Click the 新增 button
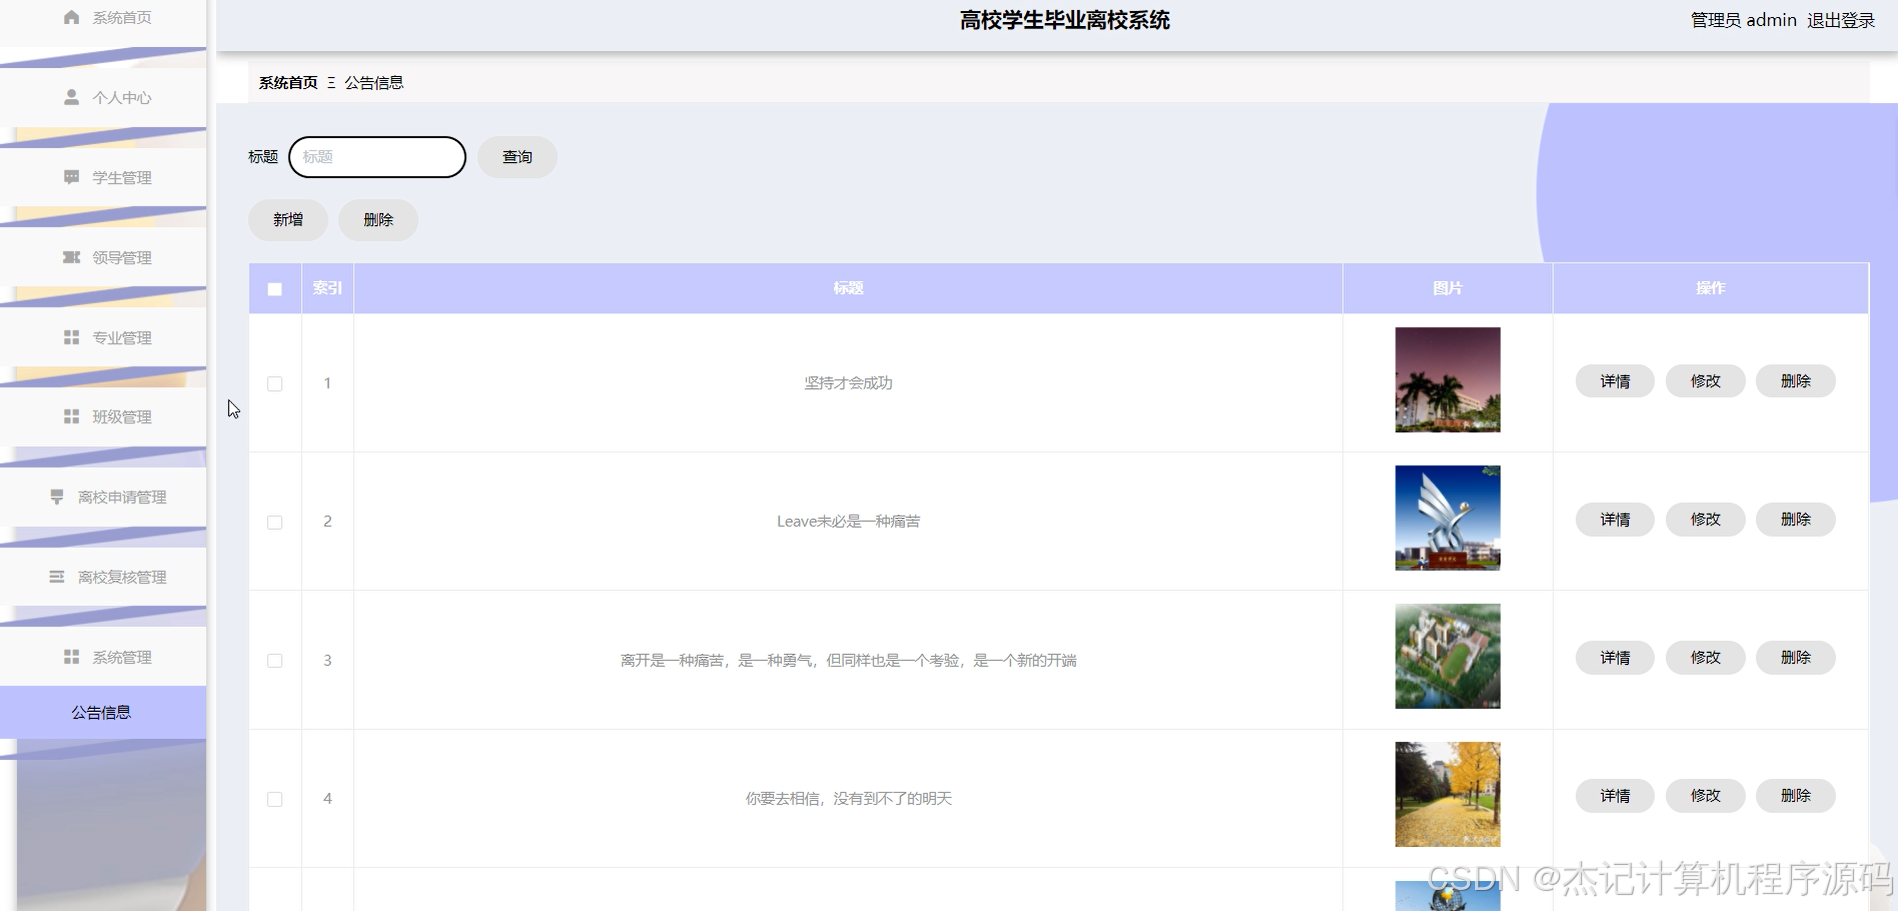Screen dimensions: 1898x911 point(288,220)
